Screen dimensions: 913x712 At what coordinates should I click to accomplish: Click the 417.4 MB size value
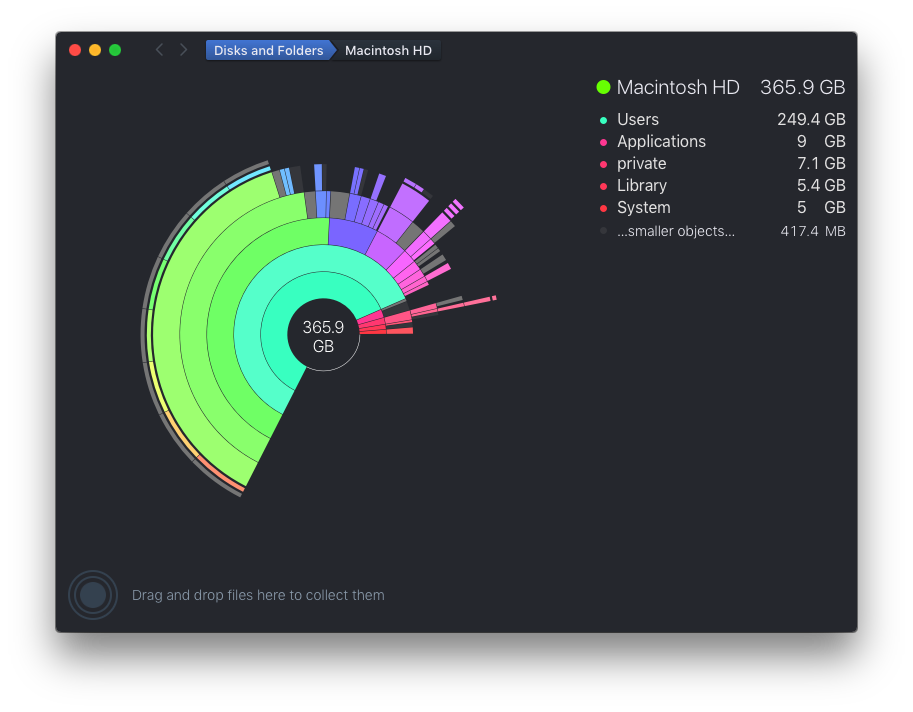pos(813,231)
